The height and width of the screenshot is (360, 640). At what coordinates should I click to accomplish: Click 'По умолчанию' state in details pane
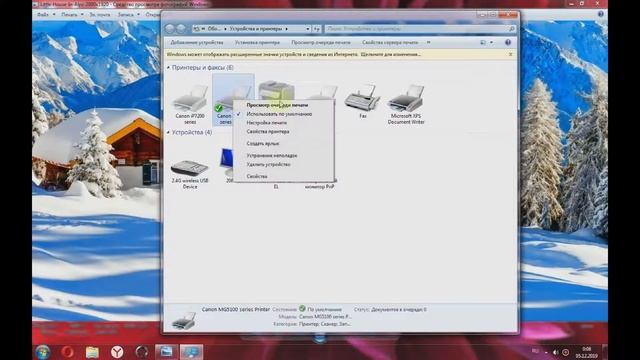324,309
